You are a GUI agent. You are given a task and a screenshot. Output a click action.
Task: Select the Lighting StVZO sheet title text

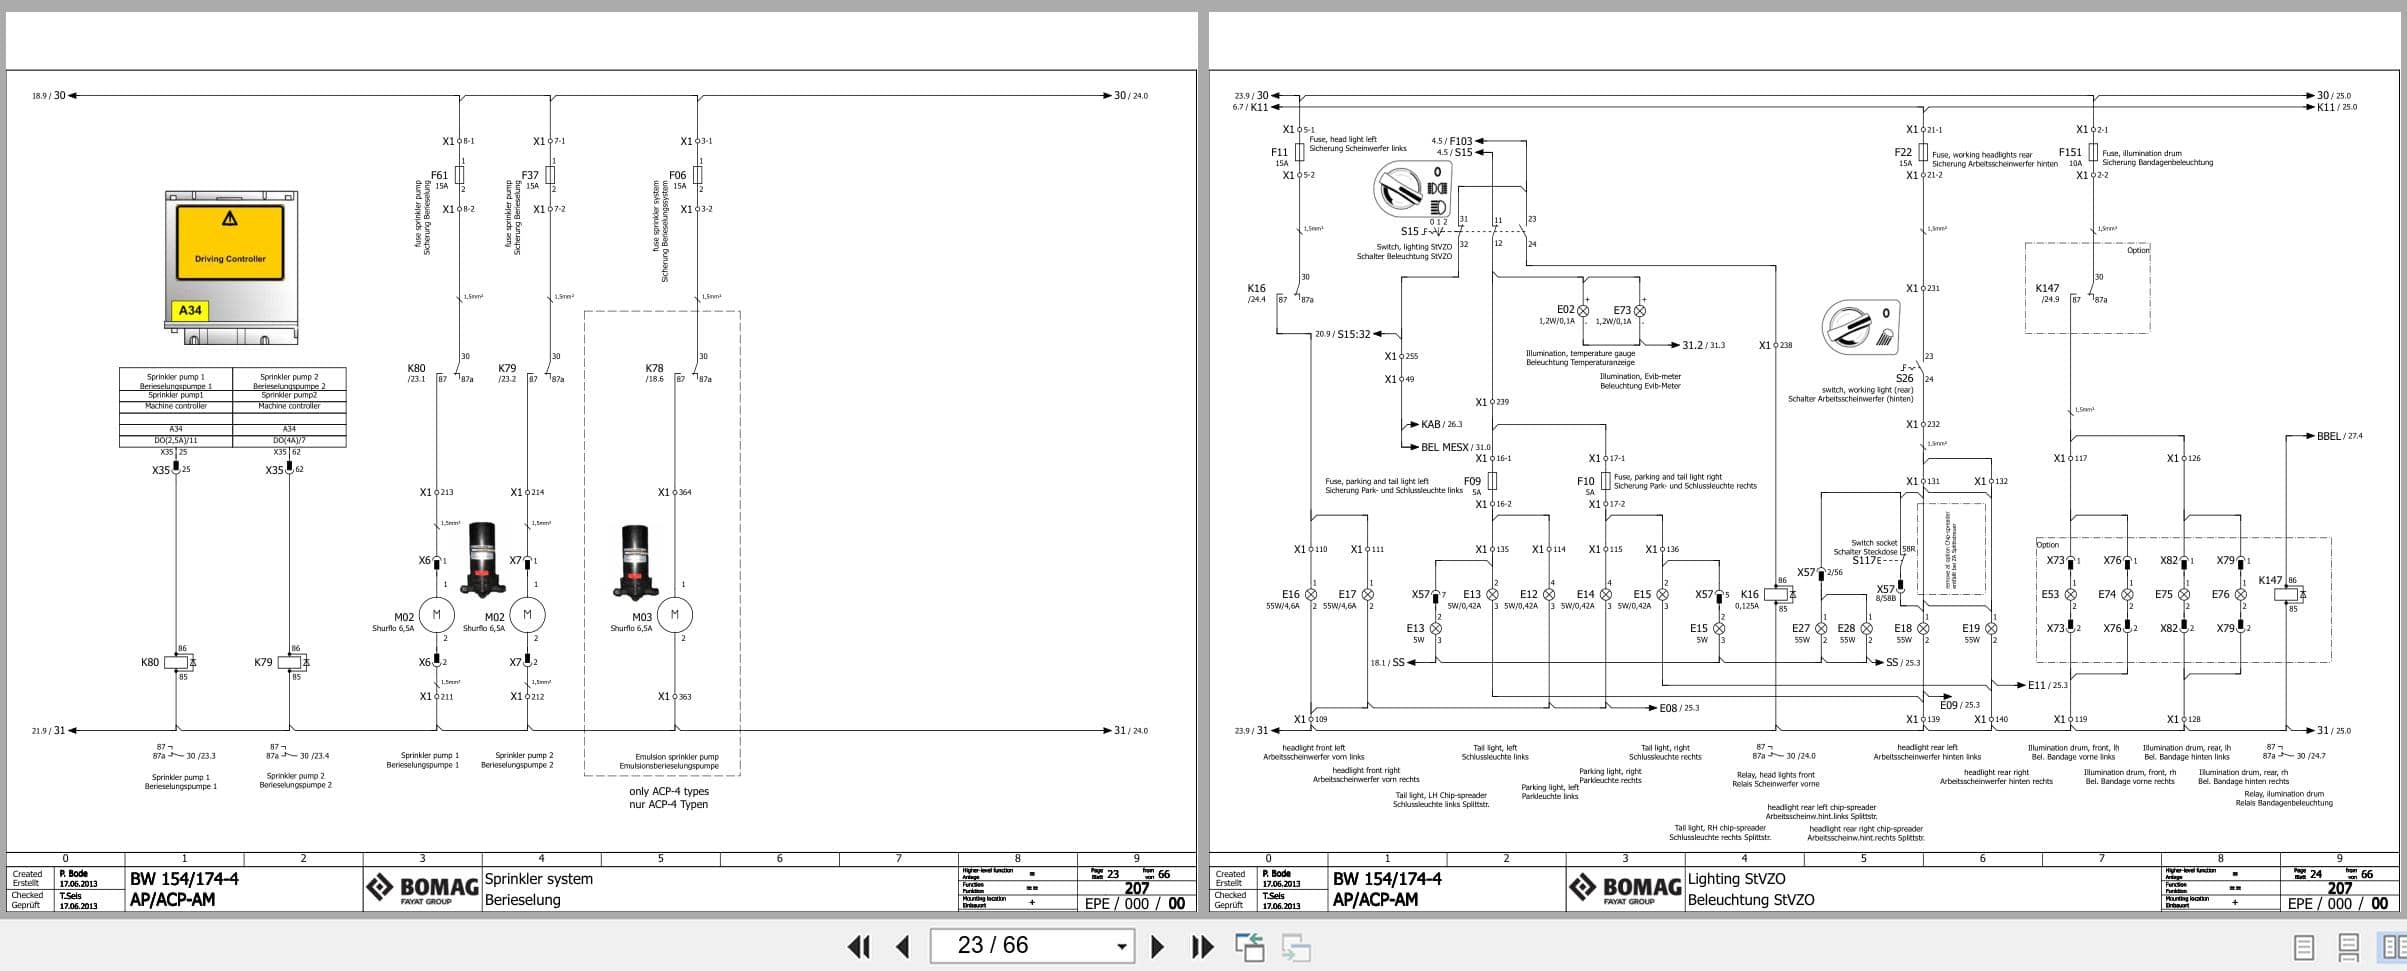pyautogui.click(x=1741, y=879)
